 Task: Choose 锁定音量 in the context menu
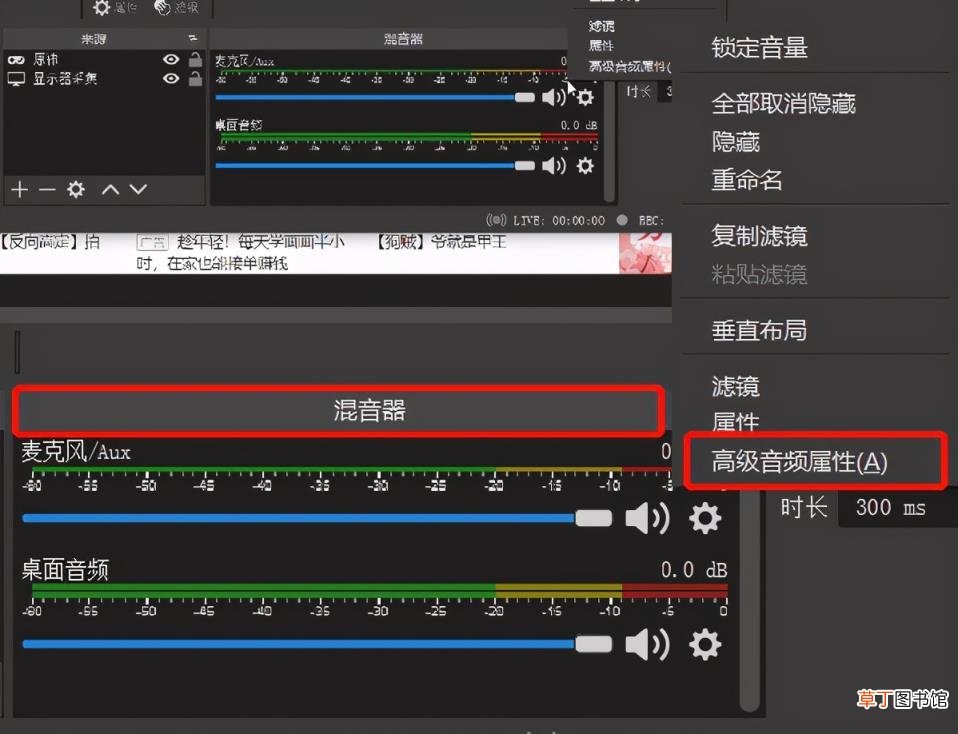[x=759, y=47]
